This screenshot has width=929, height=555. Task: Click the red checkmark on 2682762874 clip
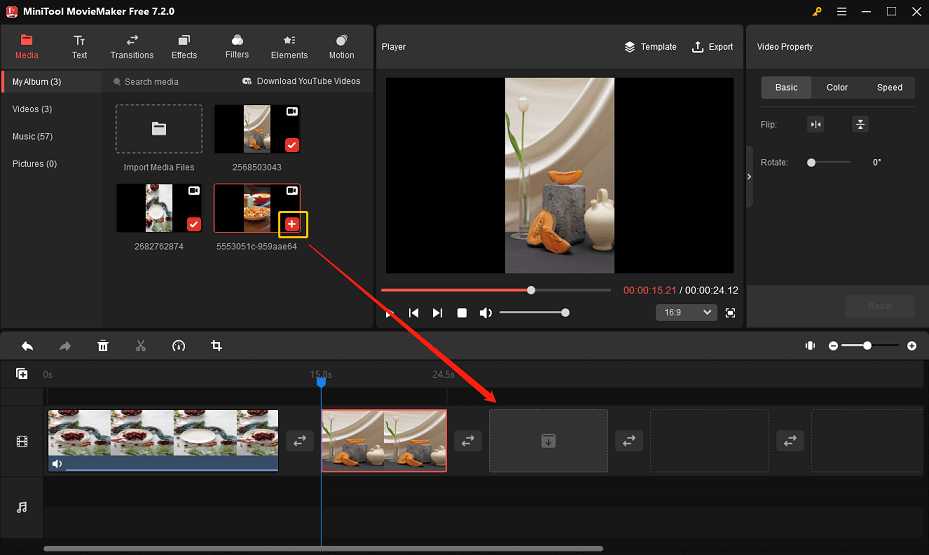(x=194, y=224)
